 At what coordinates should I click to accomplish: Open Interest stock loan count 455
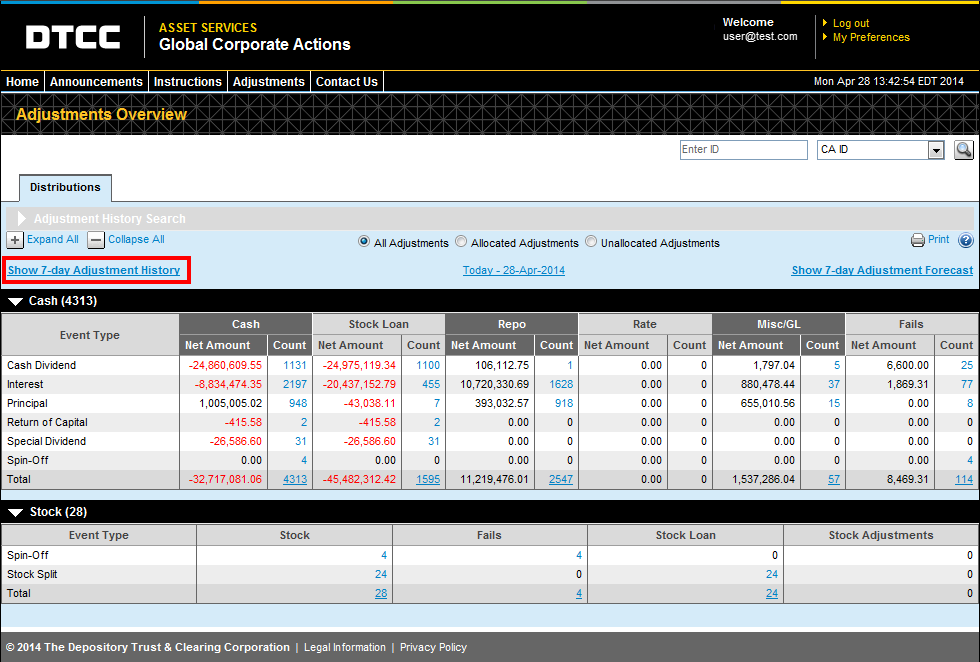point(431,384)
